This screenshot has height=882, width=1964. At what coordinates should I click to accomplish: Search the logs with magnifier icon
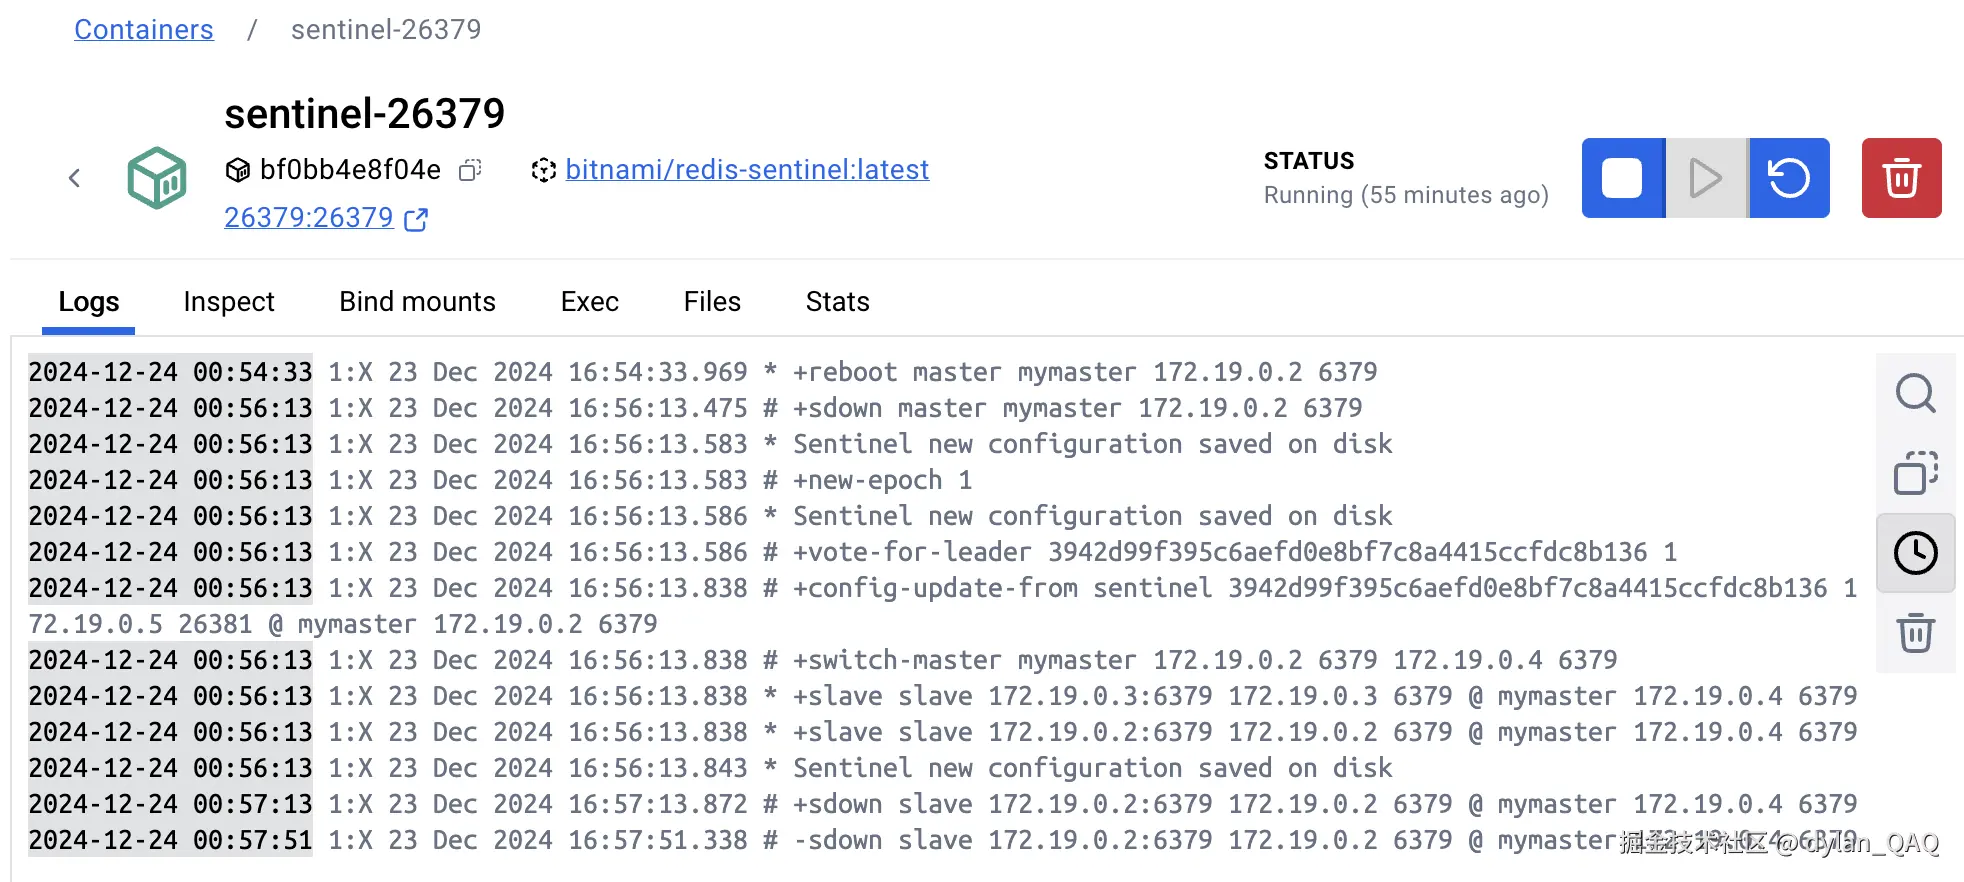pyautogui.click(x=1915, y=393)
